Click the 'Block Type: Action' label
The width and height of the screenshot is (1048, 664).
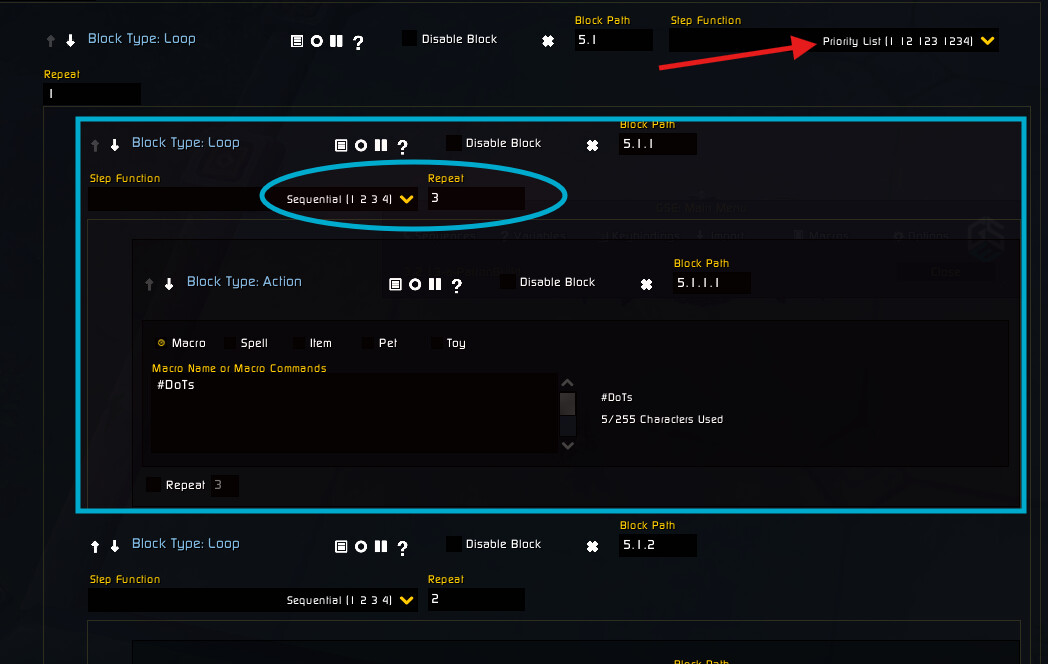[244, 282]
